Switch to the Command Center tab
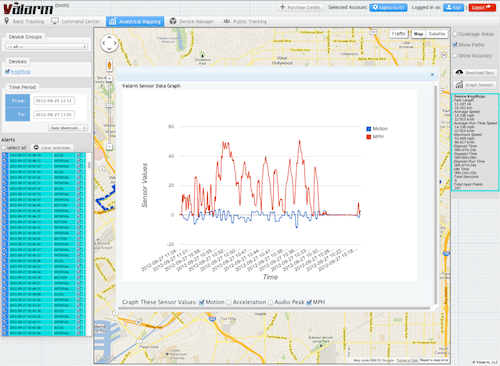Screen dimensions: 500x366 [76, 21]
